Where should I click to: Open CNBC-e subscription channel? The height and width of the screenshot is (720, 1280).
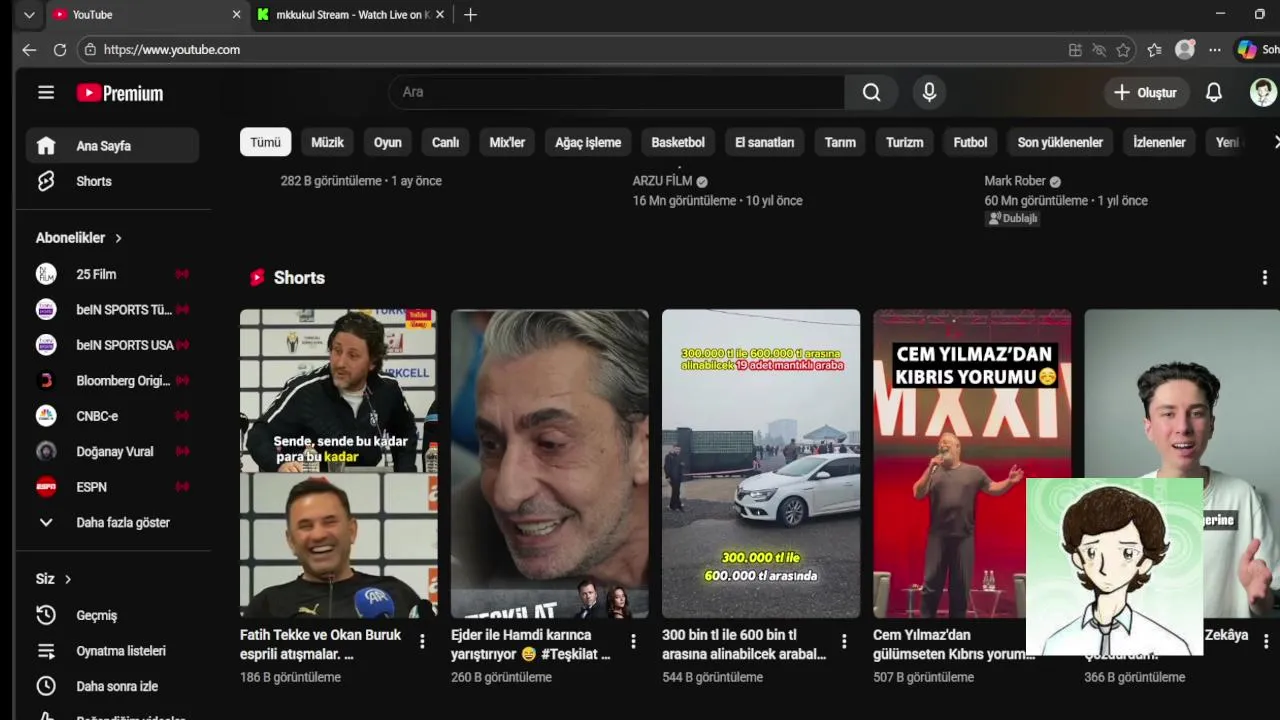113,416
